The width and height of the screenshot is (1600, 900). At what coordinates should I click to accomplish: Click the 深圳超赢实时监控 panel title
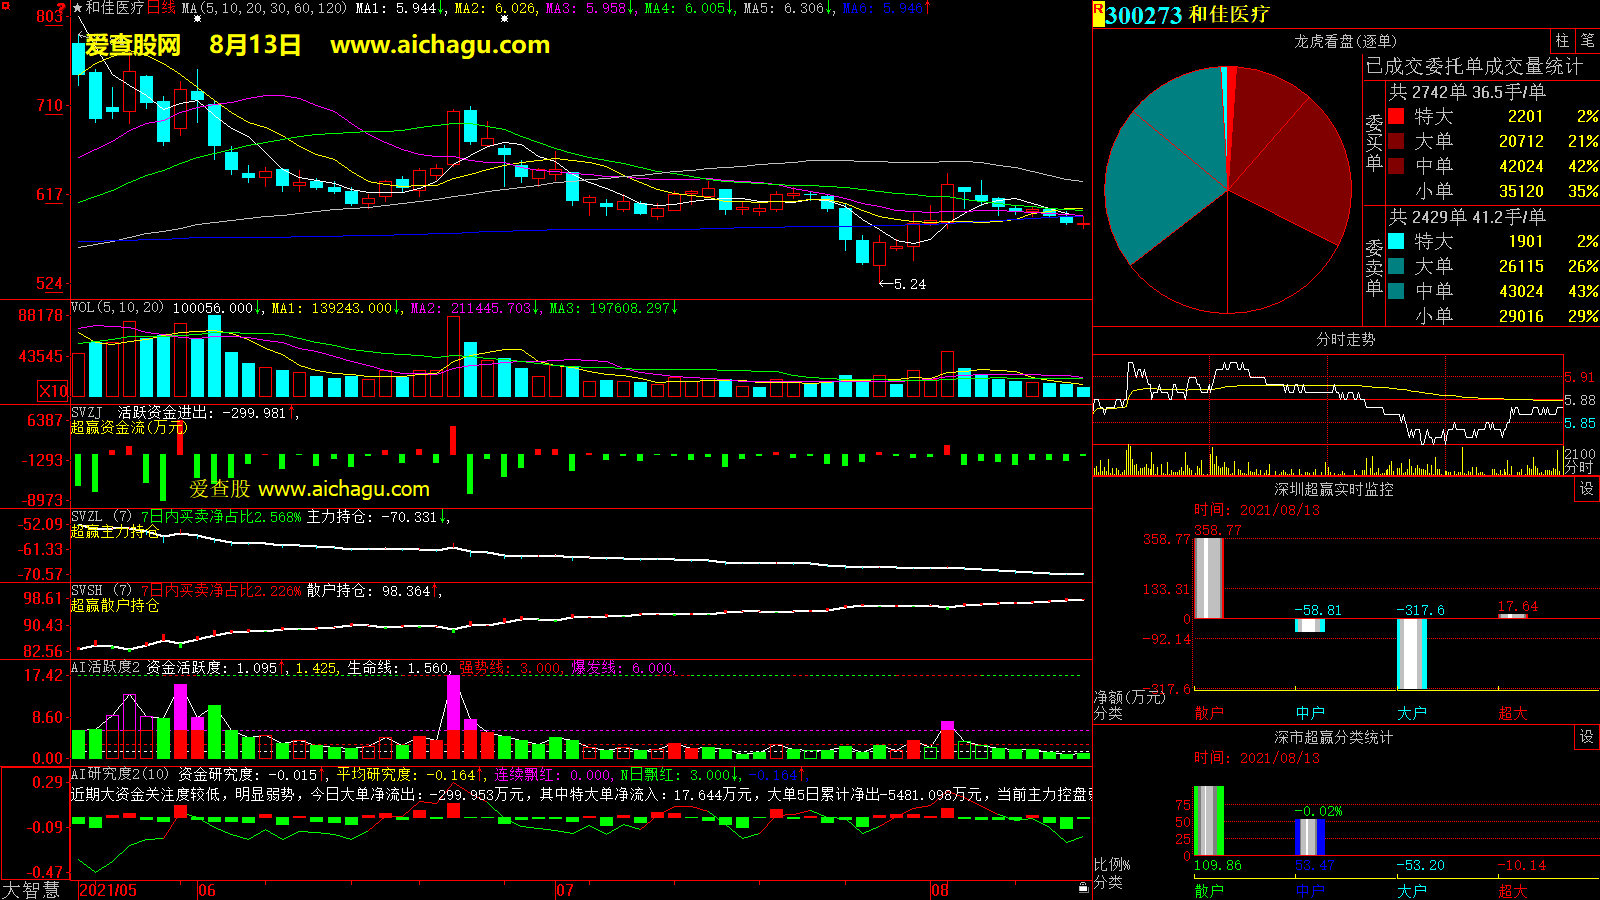[x=1333, y=489]
